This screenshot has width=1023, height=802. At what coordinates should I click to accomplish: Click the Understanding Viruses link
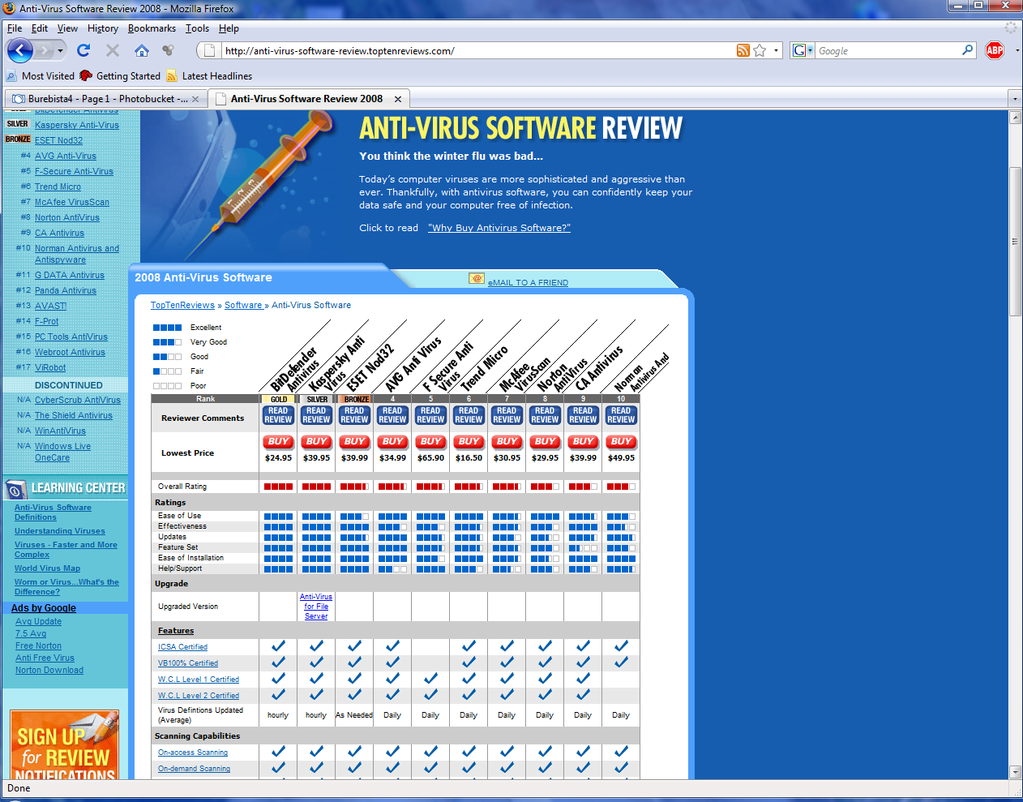(60, 531)
